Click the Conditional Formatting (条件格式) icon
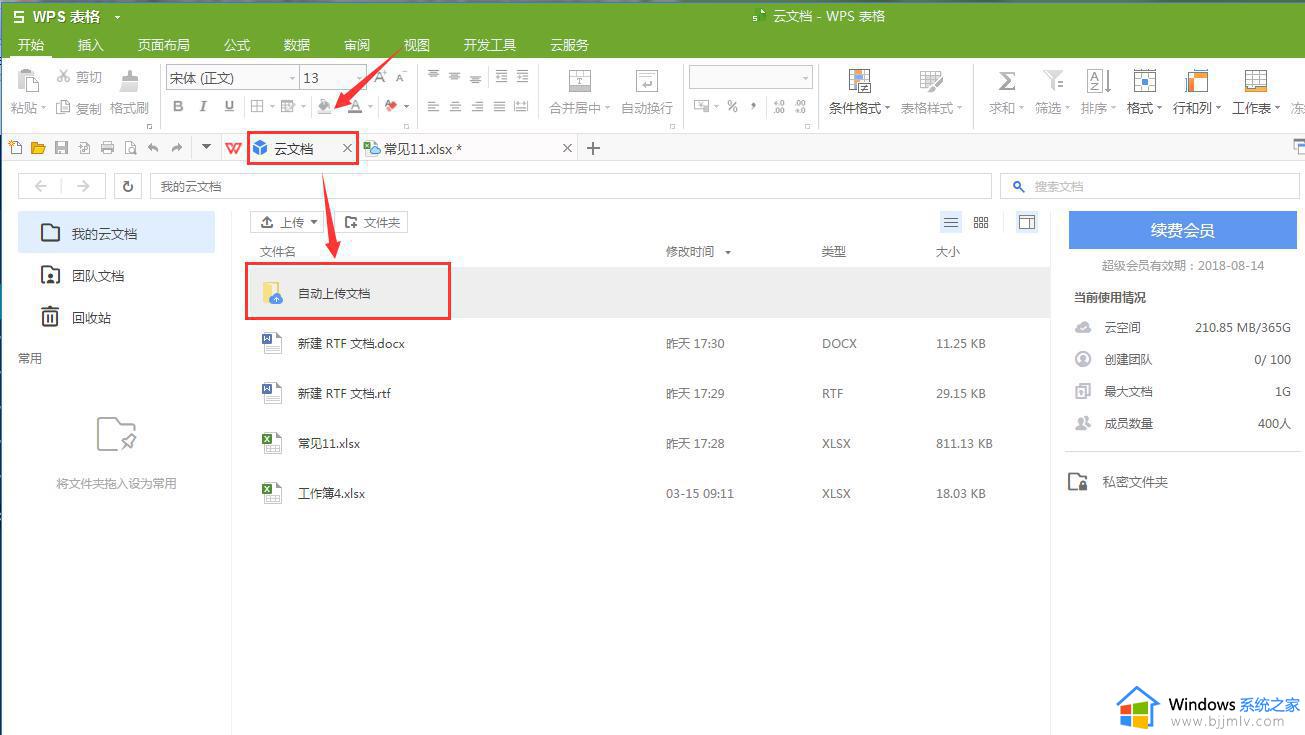 pos(859,81)
